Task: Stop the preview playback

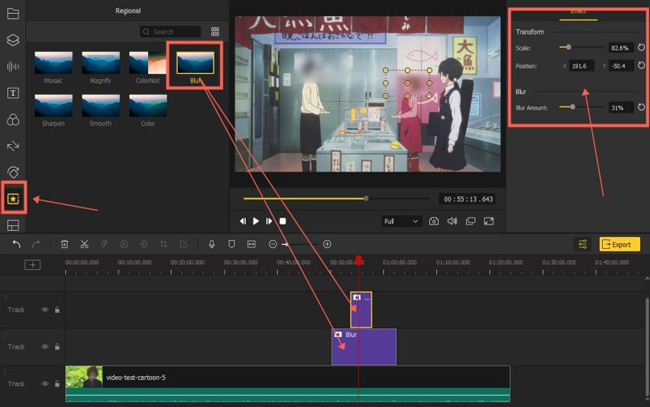Action: click(x=283, y=221)
